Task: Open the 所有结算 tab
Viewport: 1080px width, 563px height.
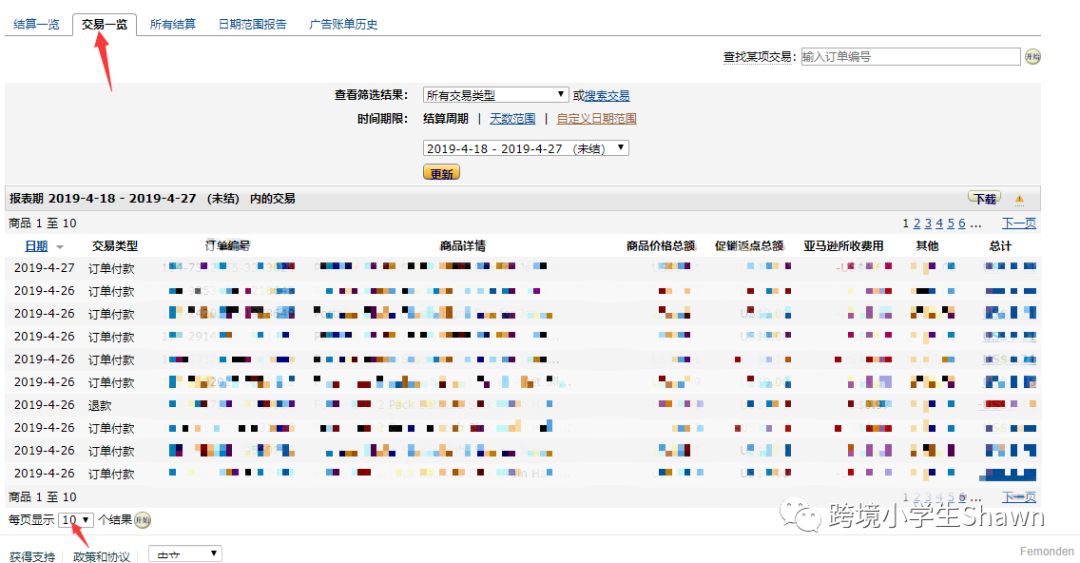Action: coord(173,24)
